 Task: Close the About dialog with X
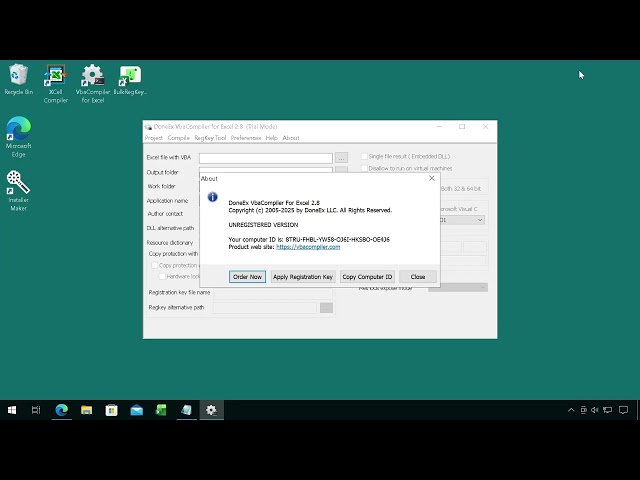(431, 178)
